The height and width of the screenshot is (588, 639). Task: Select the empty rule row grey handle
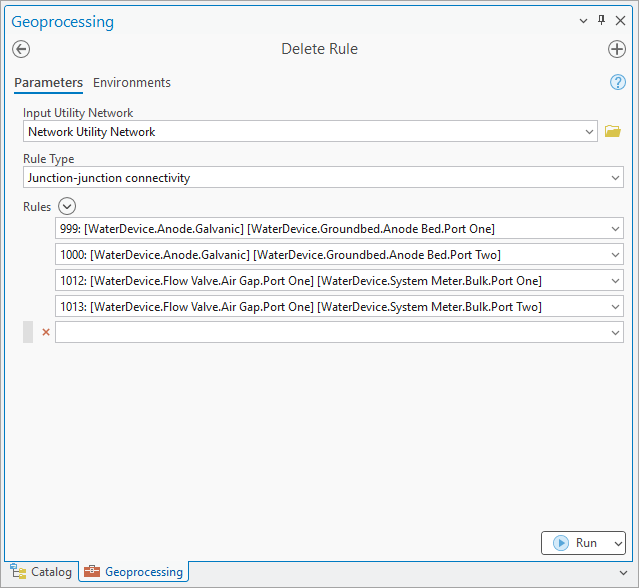(x=28, y=332)
